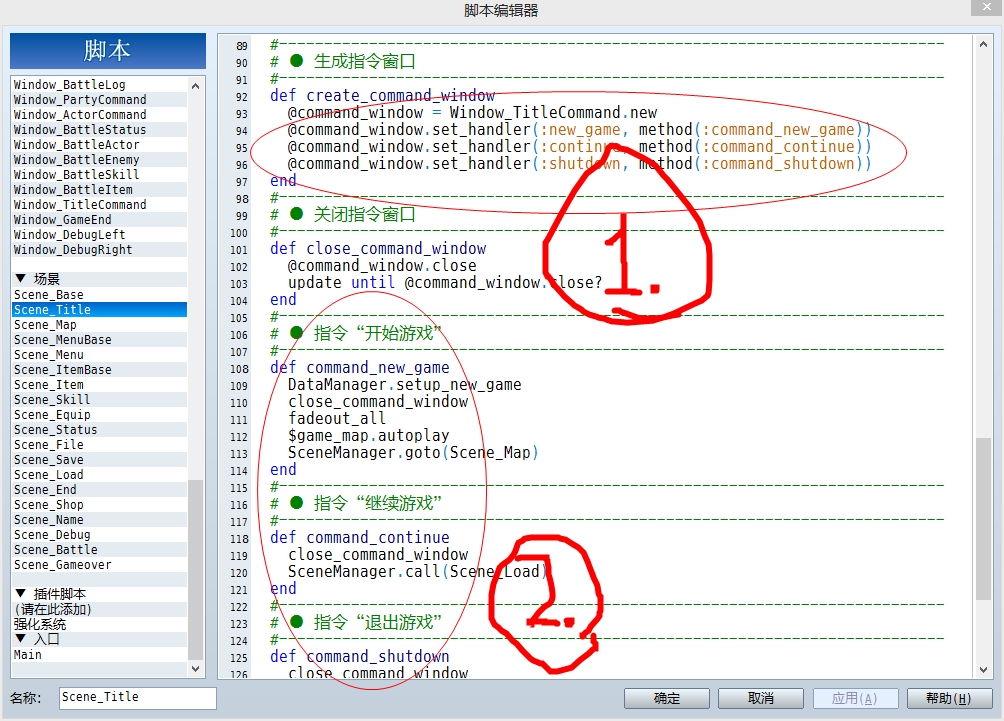
Task: Open the Scene_Debug script
Action: pos(100,535)
